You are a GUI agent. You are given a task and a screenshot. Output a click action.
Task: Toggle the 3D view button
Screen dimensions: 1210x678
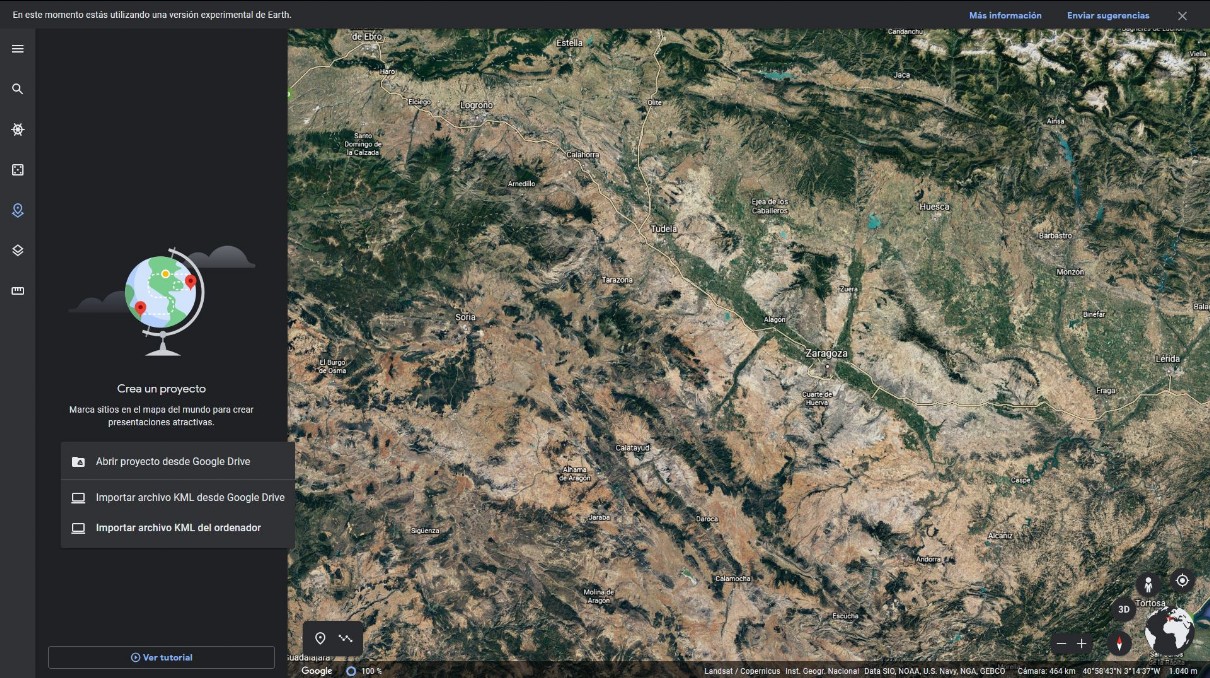point(1124,609)
